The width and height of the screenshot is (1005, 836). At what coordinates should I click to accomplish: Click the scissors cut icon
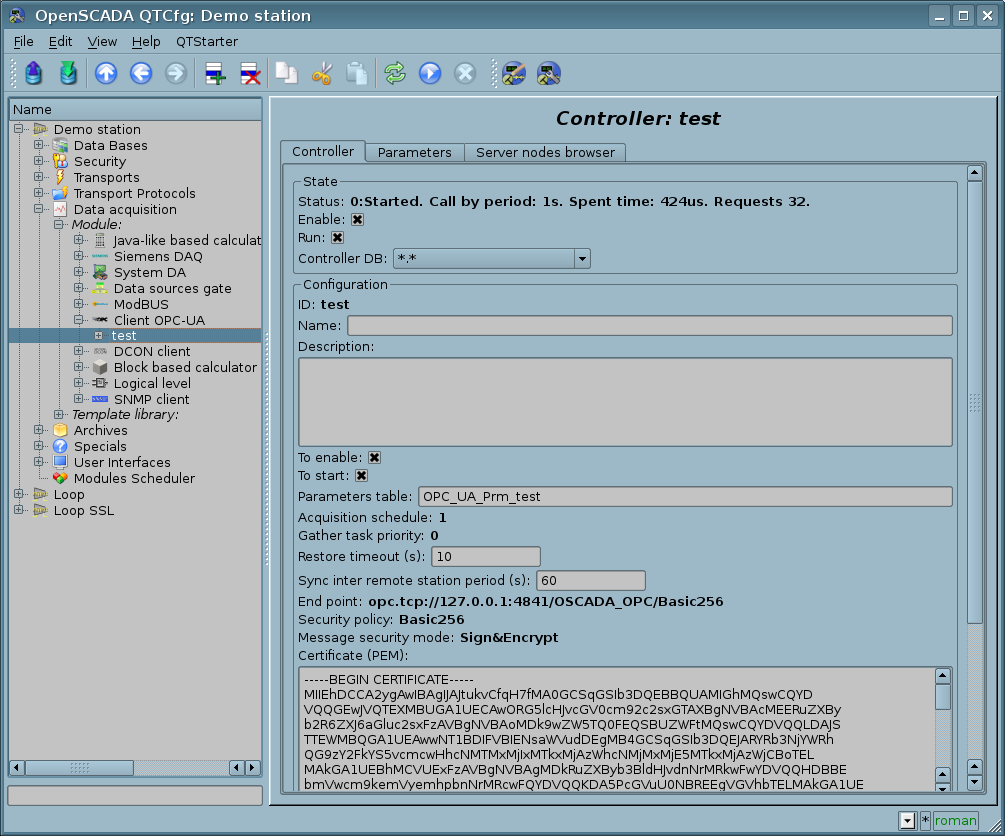pos(322,73)
